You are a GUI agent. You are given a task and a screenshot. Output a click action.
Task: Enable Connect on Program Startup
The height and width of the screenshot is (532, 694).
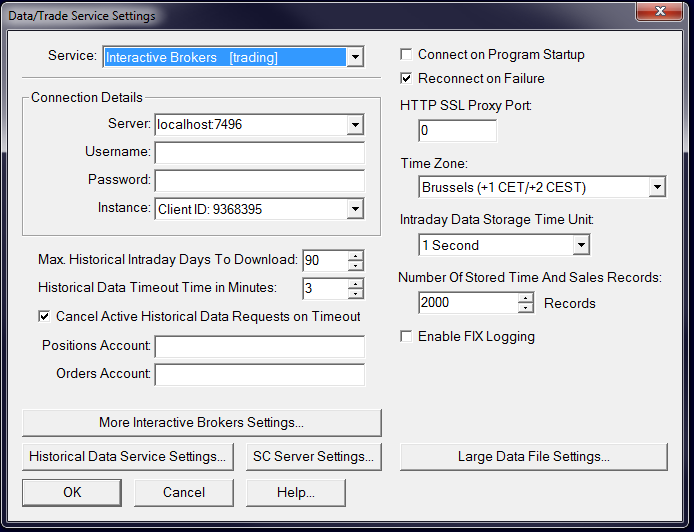tap(406, 55)
